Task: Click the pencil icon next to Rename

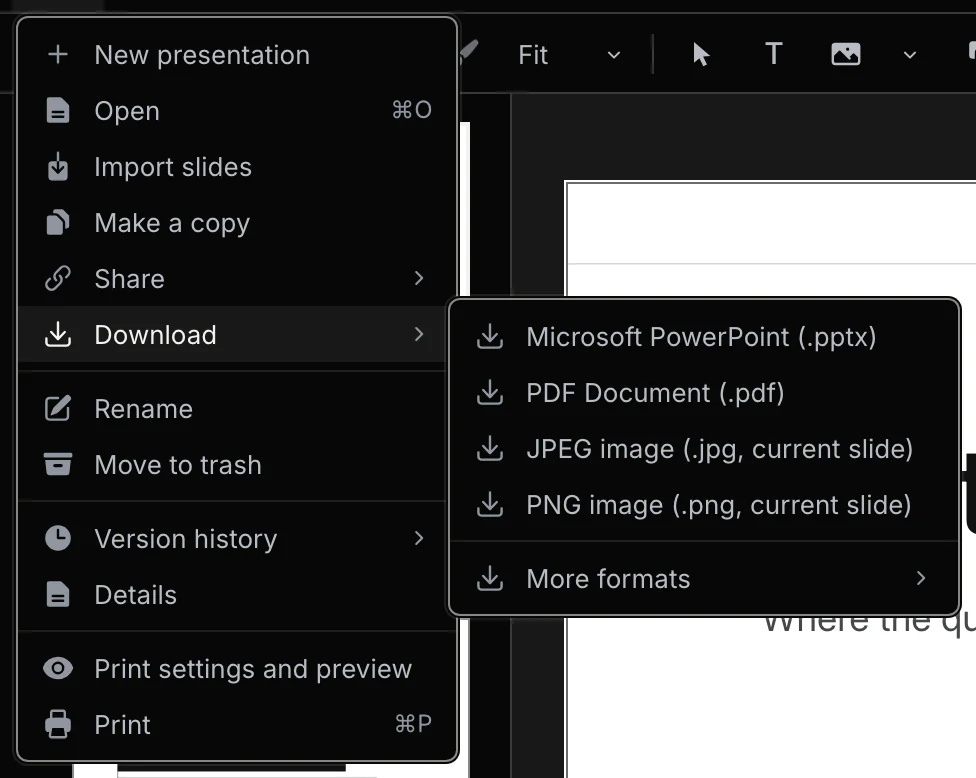Action: point(58,409)
